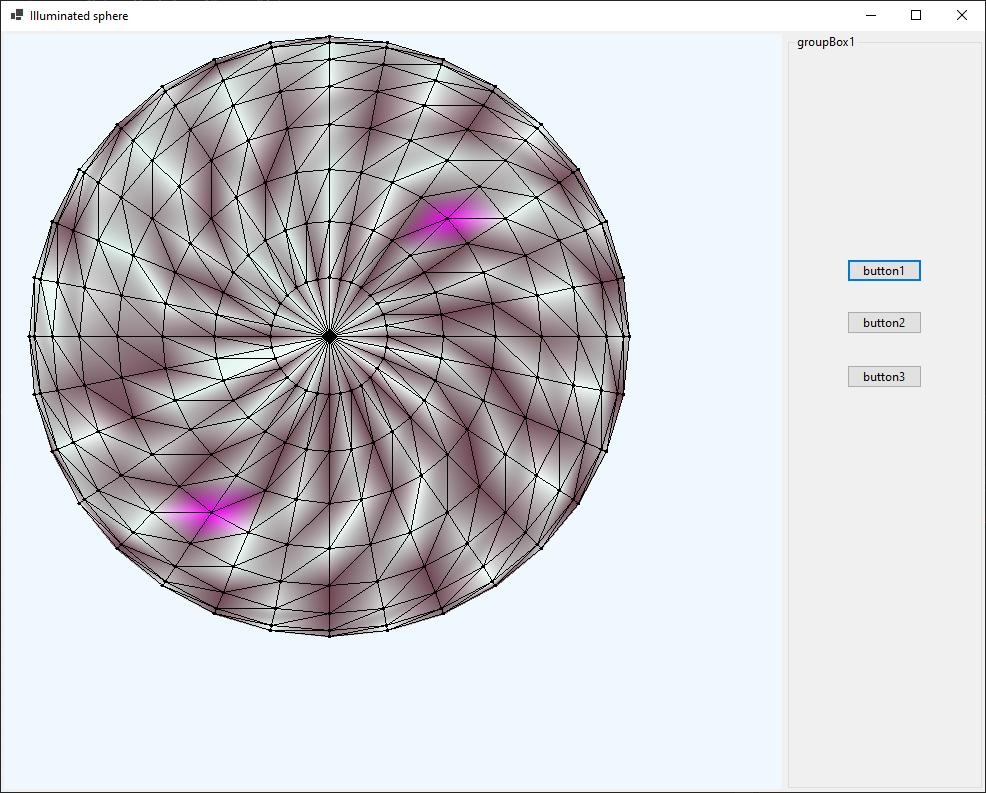
Task: Select the topmost vertex of the sphere
Action: tap(329, 37)
